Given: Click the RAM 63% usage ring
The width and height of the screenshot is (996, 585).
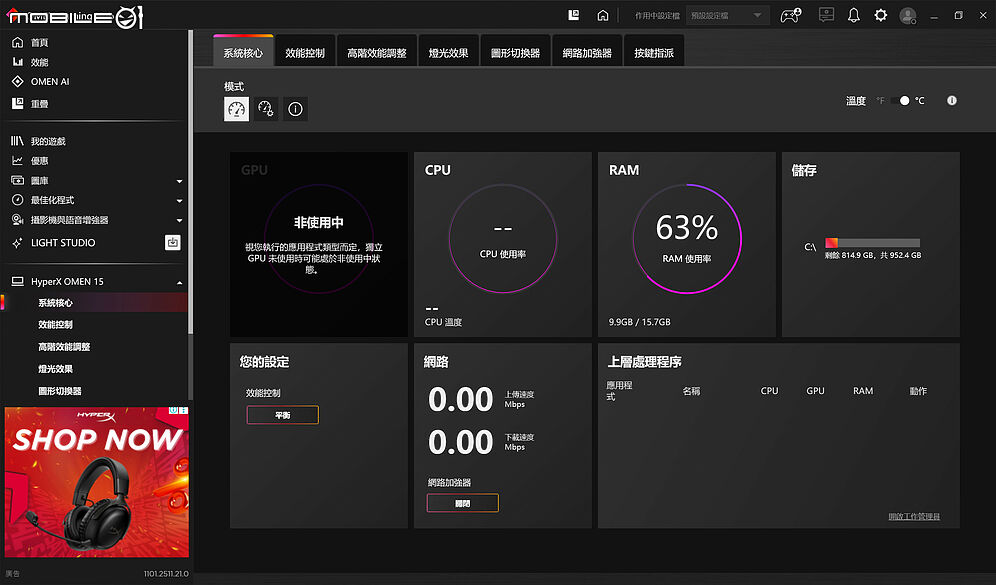Looking at the screenshot, I should tap(687, 239).
